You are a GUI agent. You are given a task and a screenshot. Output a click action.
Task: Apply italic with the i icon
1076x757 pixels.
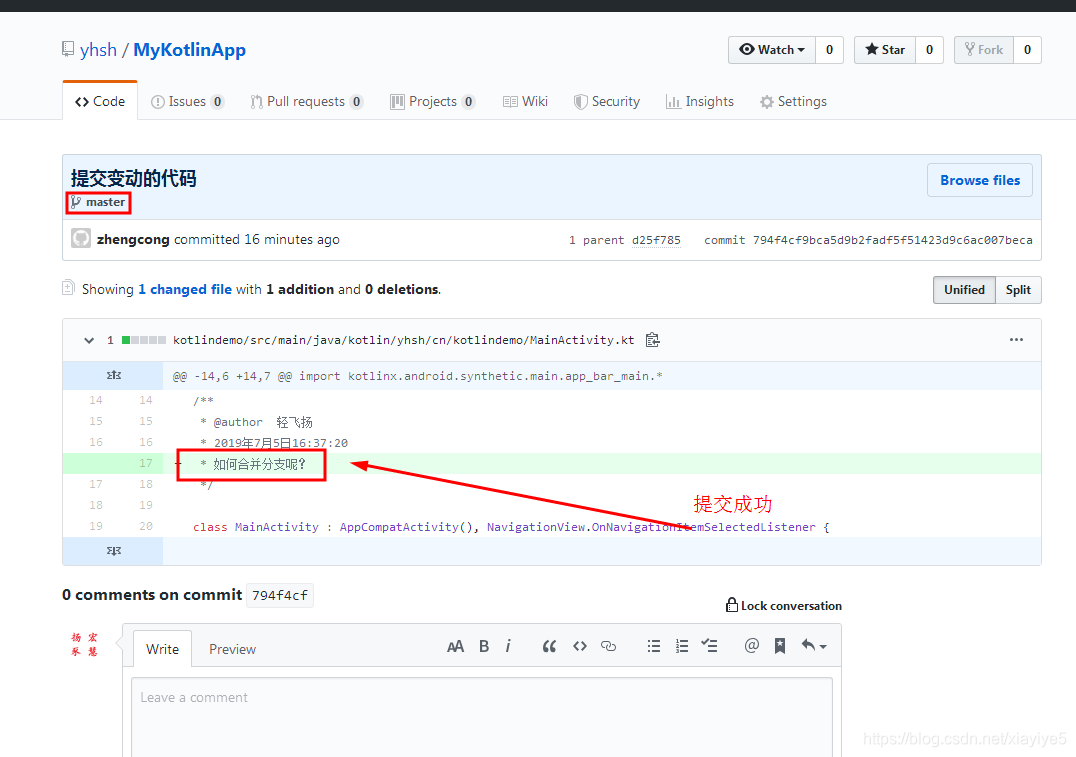pyautogui.click(x=508, y=647)
